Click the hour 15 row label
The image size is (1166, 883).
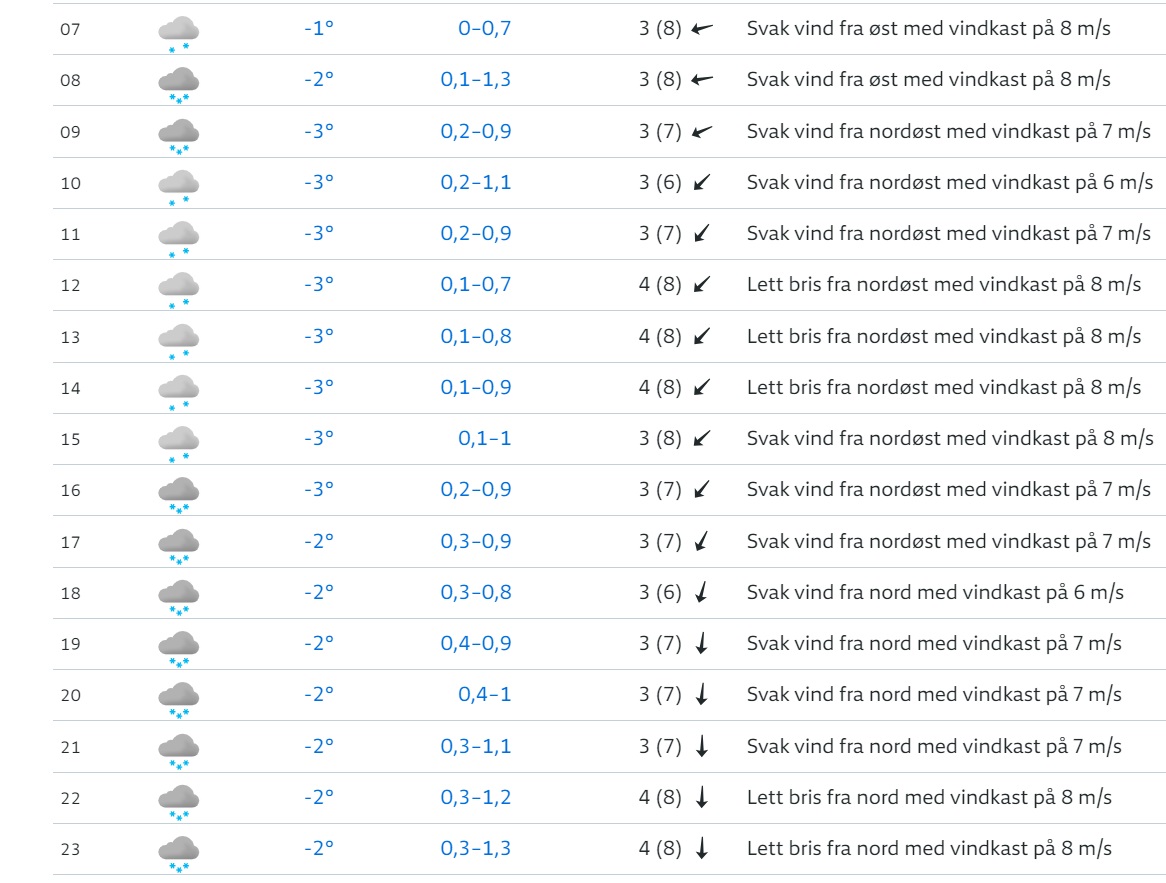point(71,439)
